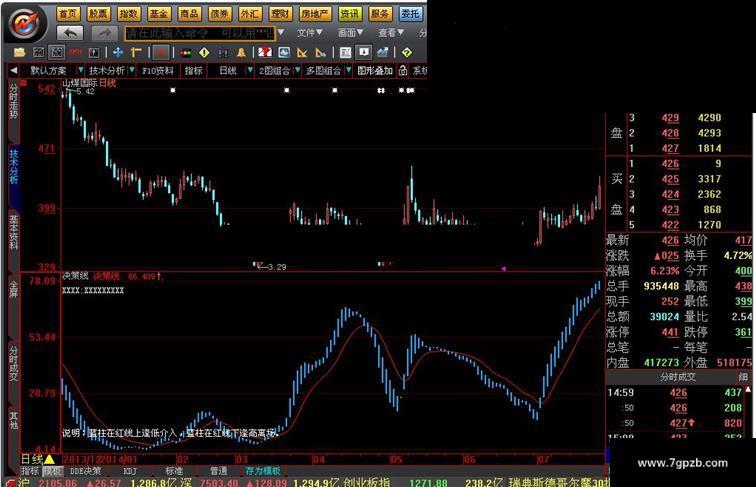Click the 理财 navigation button
The image size is (756, 487).
[280, 14]
